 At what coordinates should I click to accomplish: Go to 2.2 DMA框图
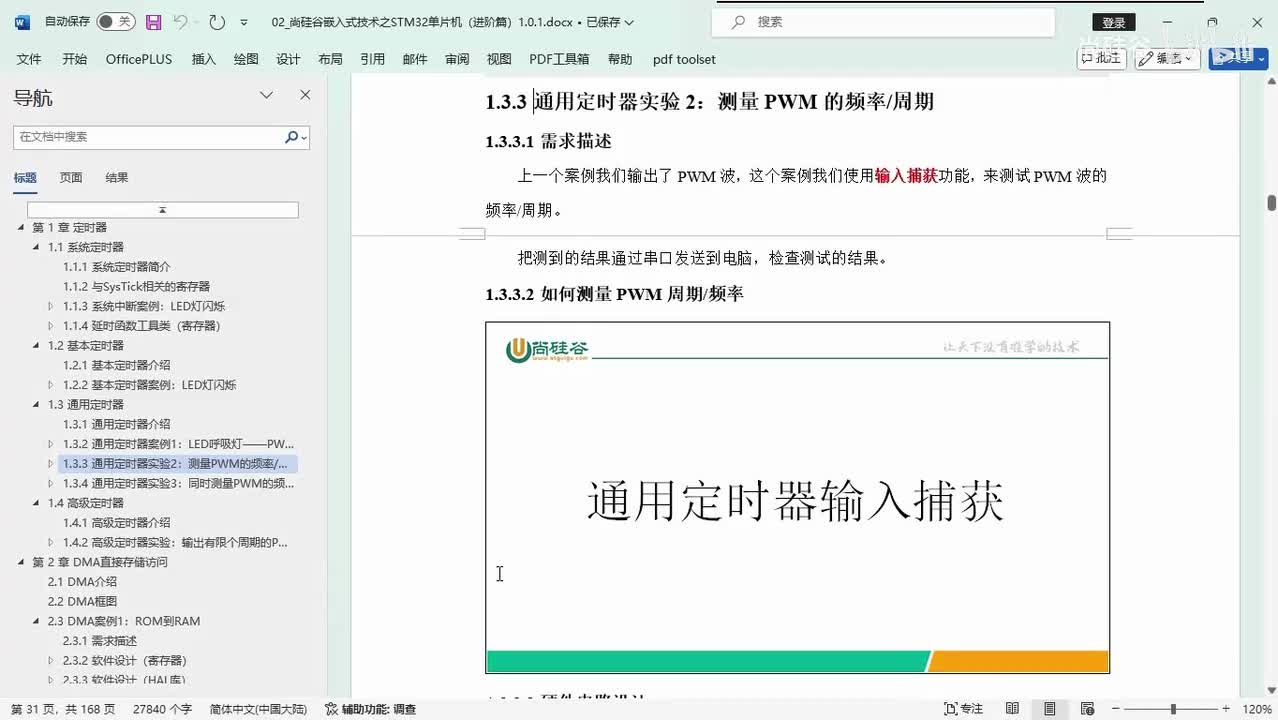point(82,602)
